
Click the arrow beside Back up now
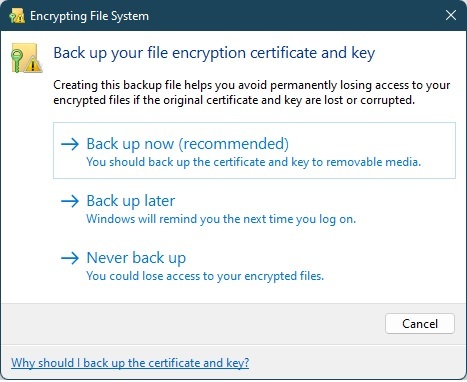[70, 144]
